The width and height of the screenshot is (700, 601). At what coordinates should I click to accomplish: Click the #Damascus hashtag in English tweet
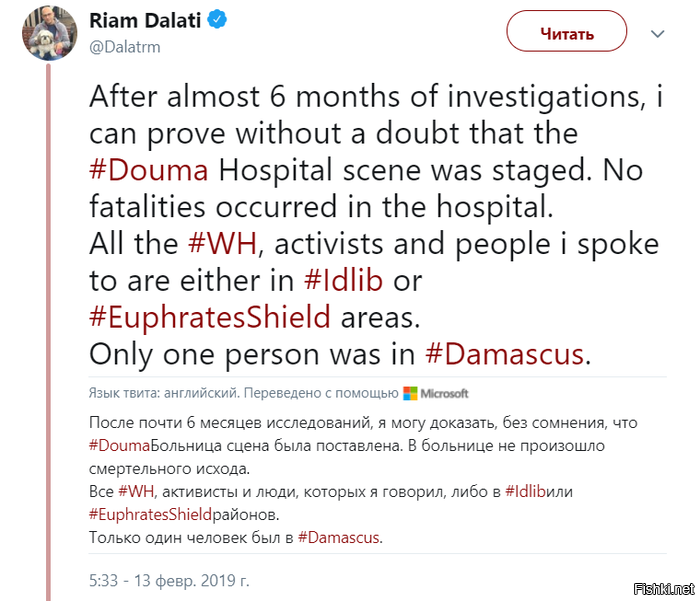504,354
